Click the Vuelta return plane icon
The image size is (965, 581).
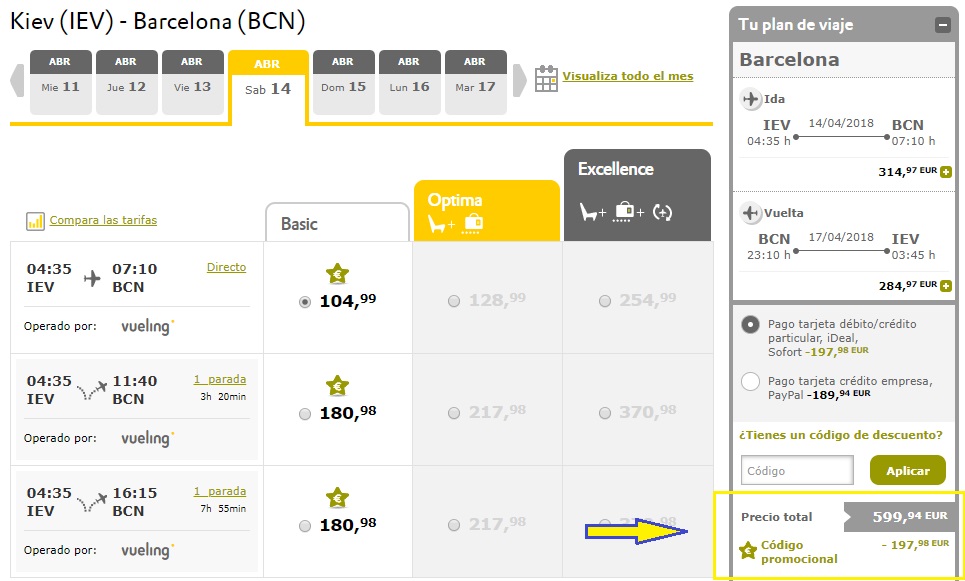pyautogui.click(x=750, y=212)
